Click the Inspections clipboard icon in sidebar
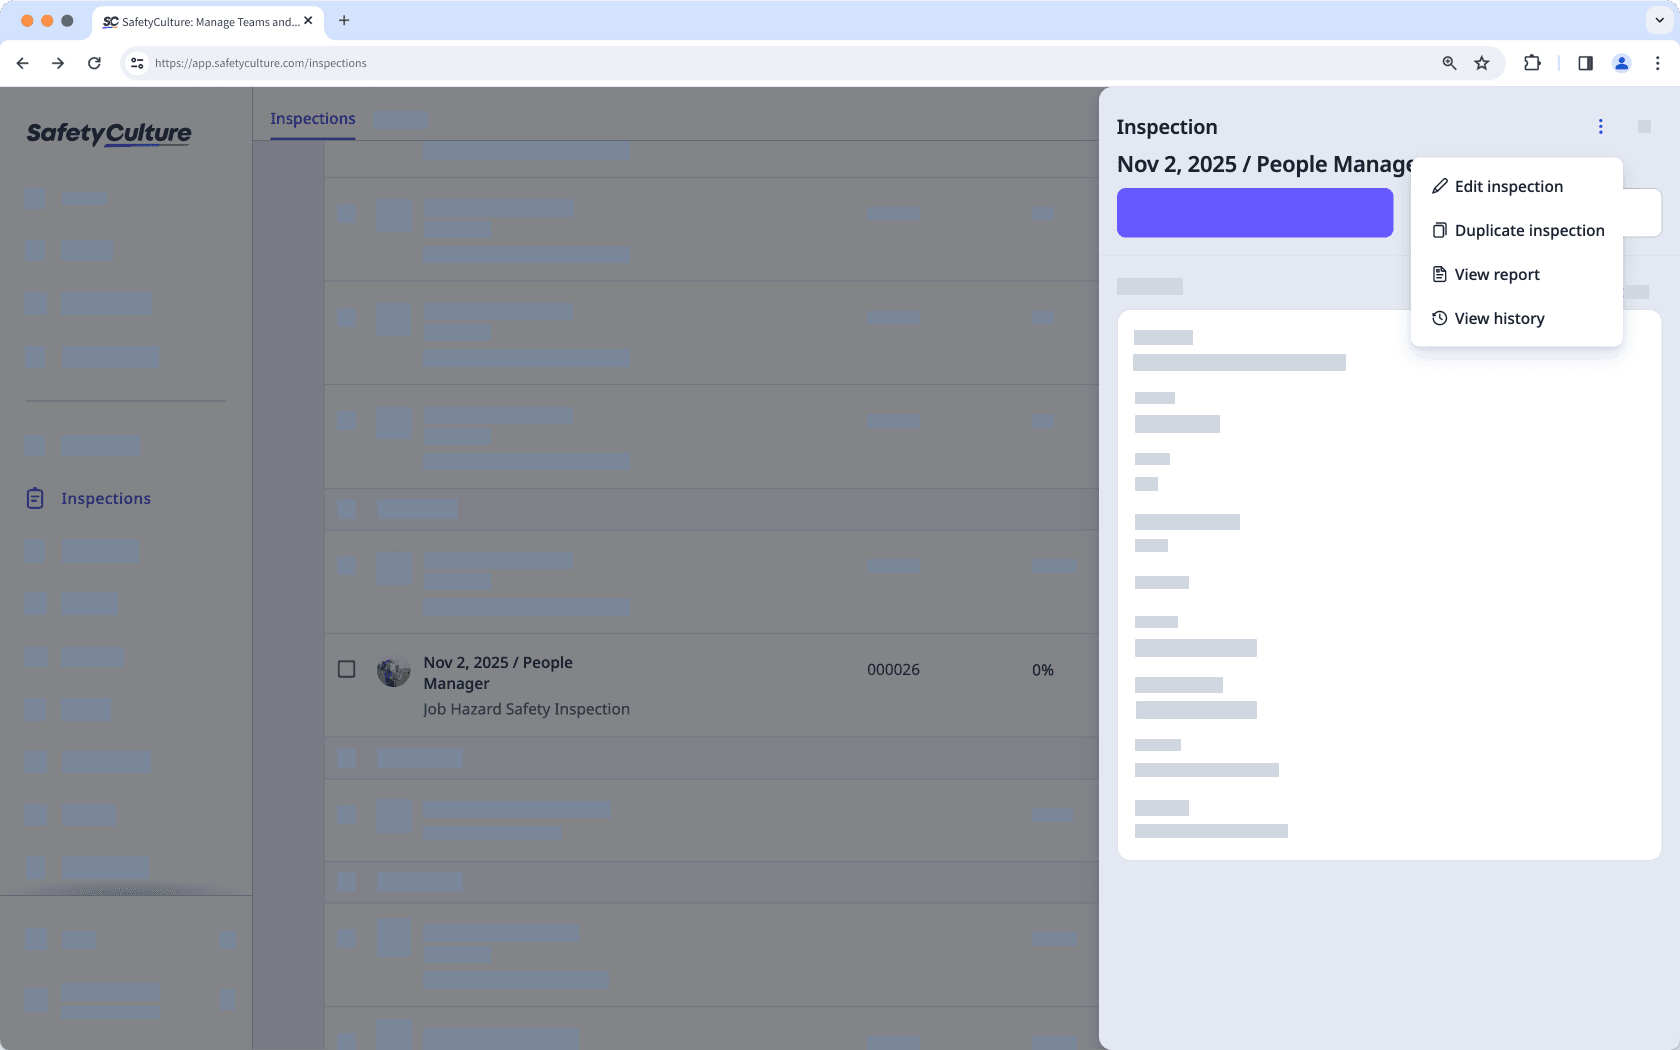The width and height of the screenshot is (1680, 1050). (x=35, y=498)
